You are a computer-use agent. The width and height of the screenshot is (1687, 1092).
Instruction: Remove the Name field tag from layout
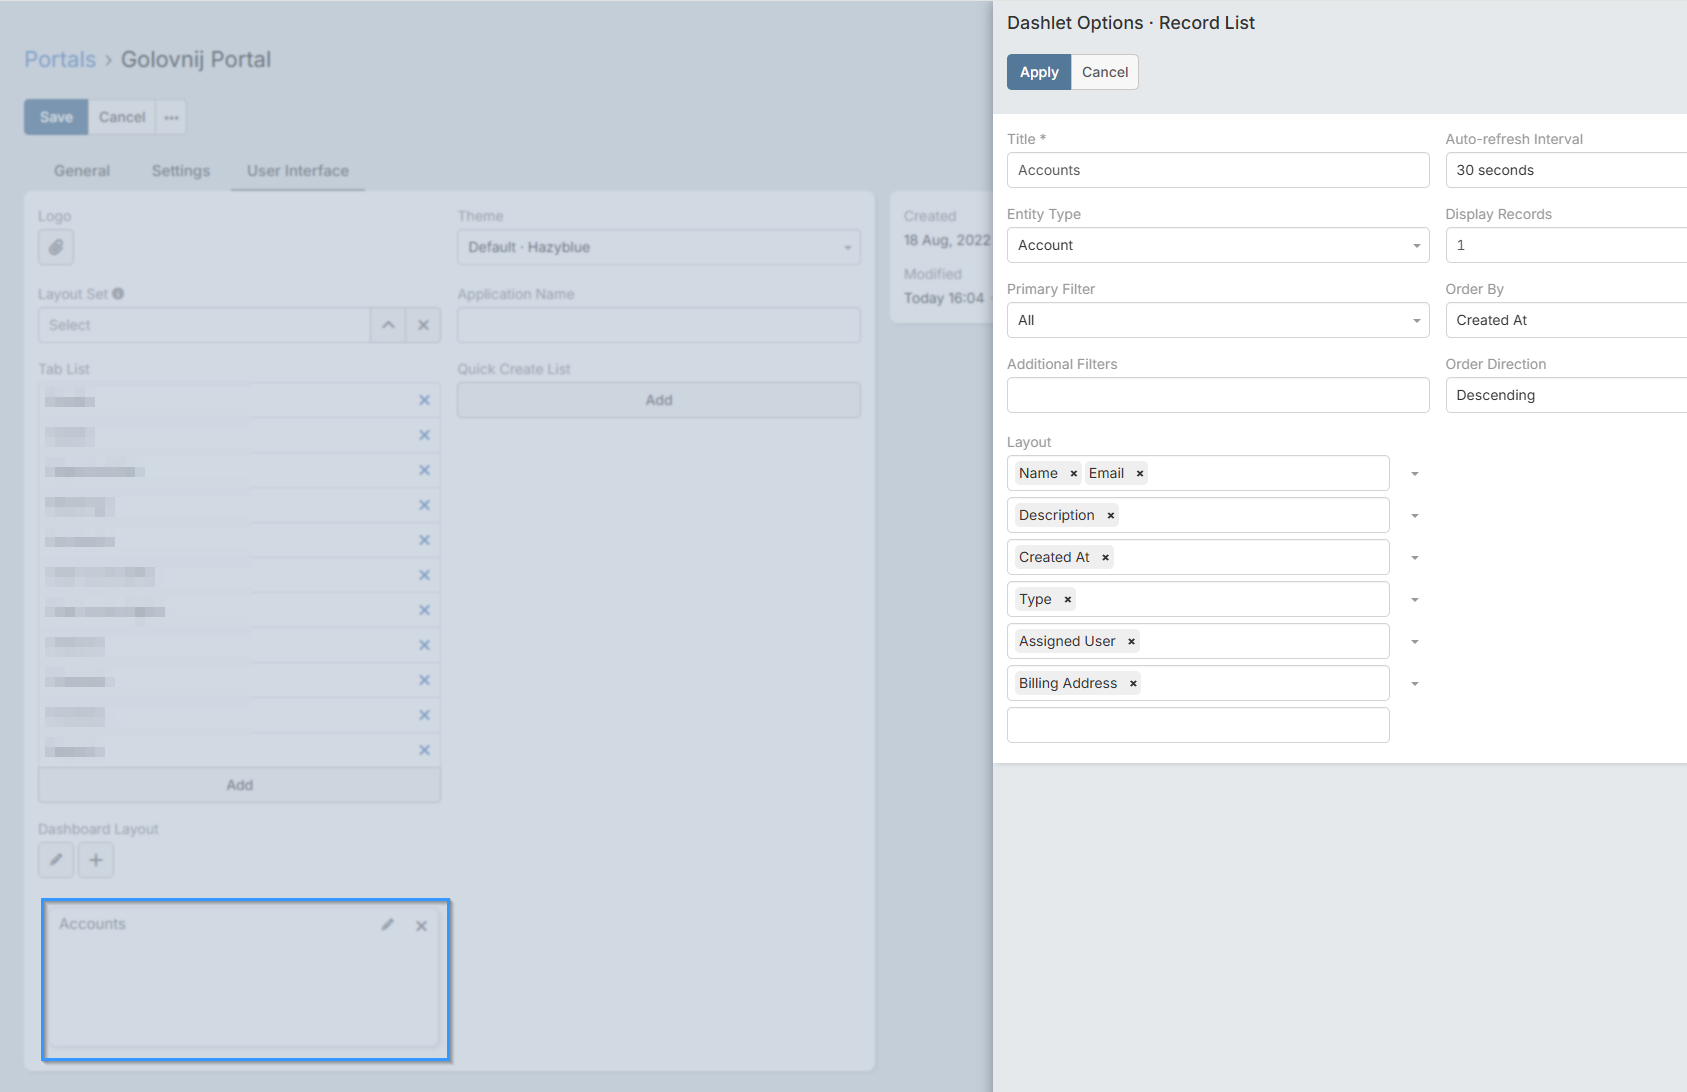[1073, 474]
